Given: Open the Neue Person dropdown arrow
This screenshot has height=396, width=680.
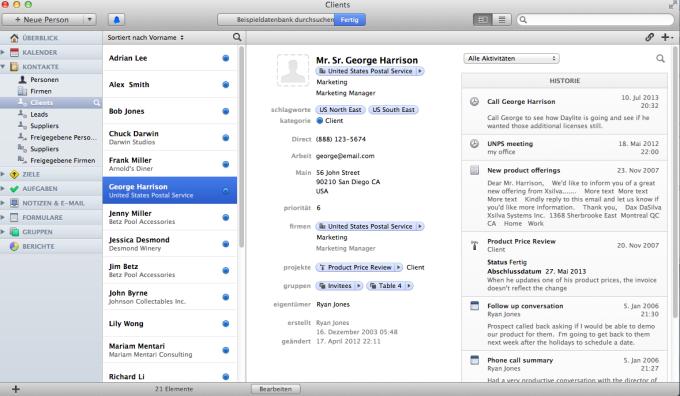Looking at the screenshot, I should tap(90, 20).
